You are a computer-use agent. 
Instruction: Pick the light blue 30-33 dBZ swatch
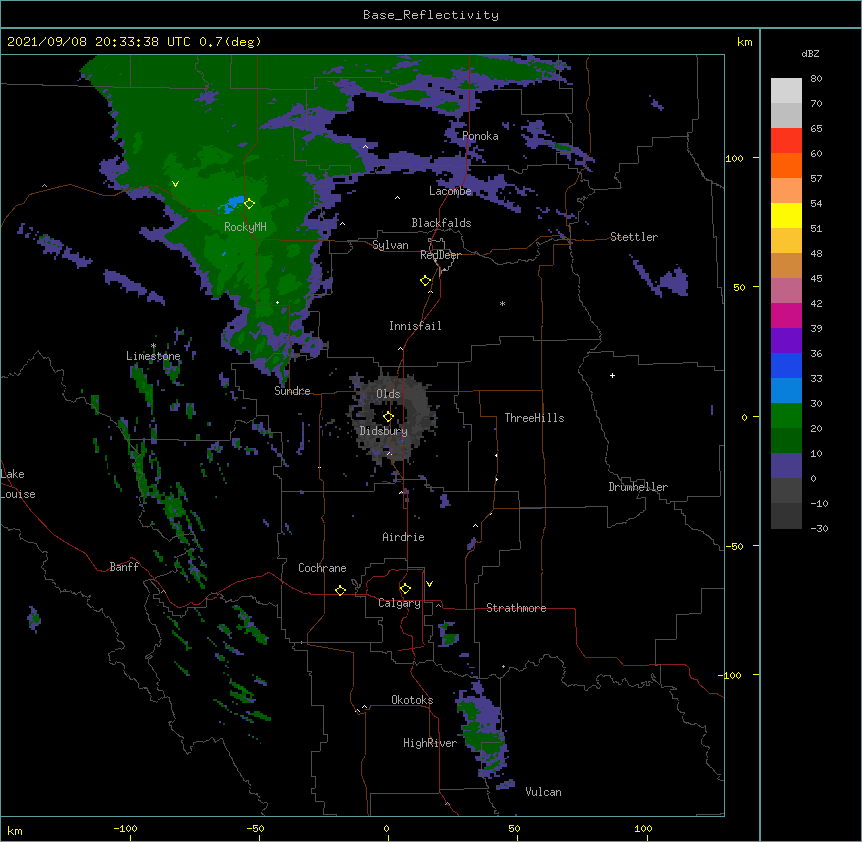point(786,390)
